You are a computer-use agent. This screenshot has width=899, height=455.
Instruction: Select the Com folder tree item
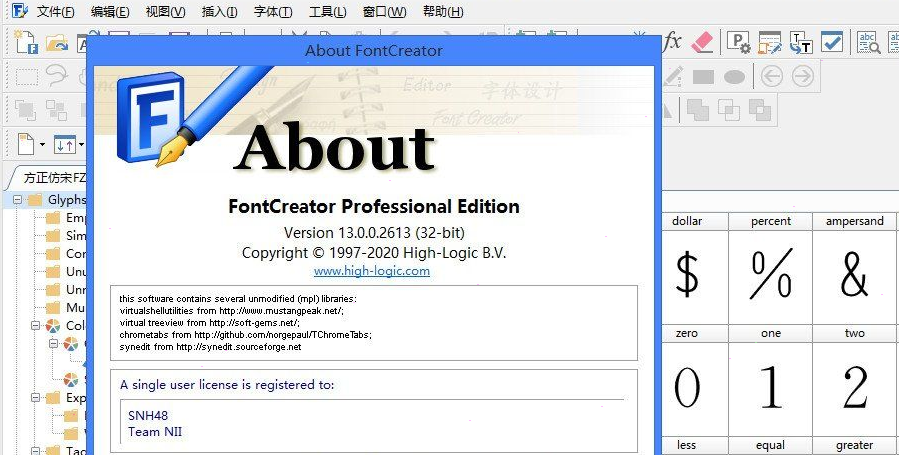click(65, 253)
